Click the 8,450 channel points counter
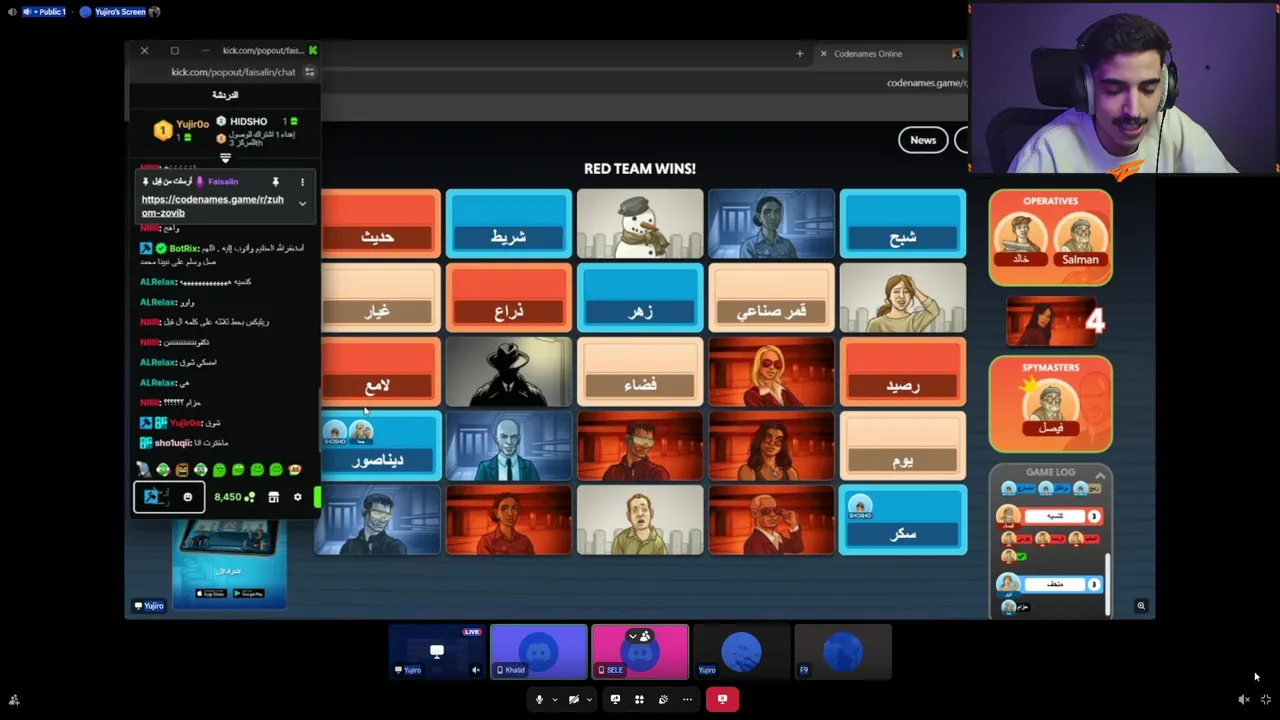The width and height of the screenshot is (1280, 720). 234,497
